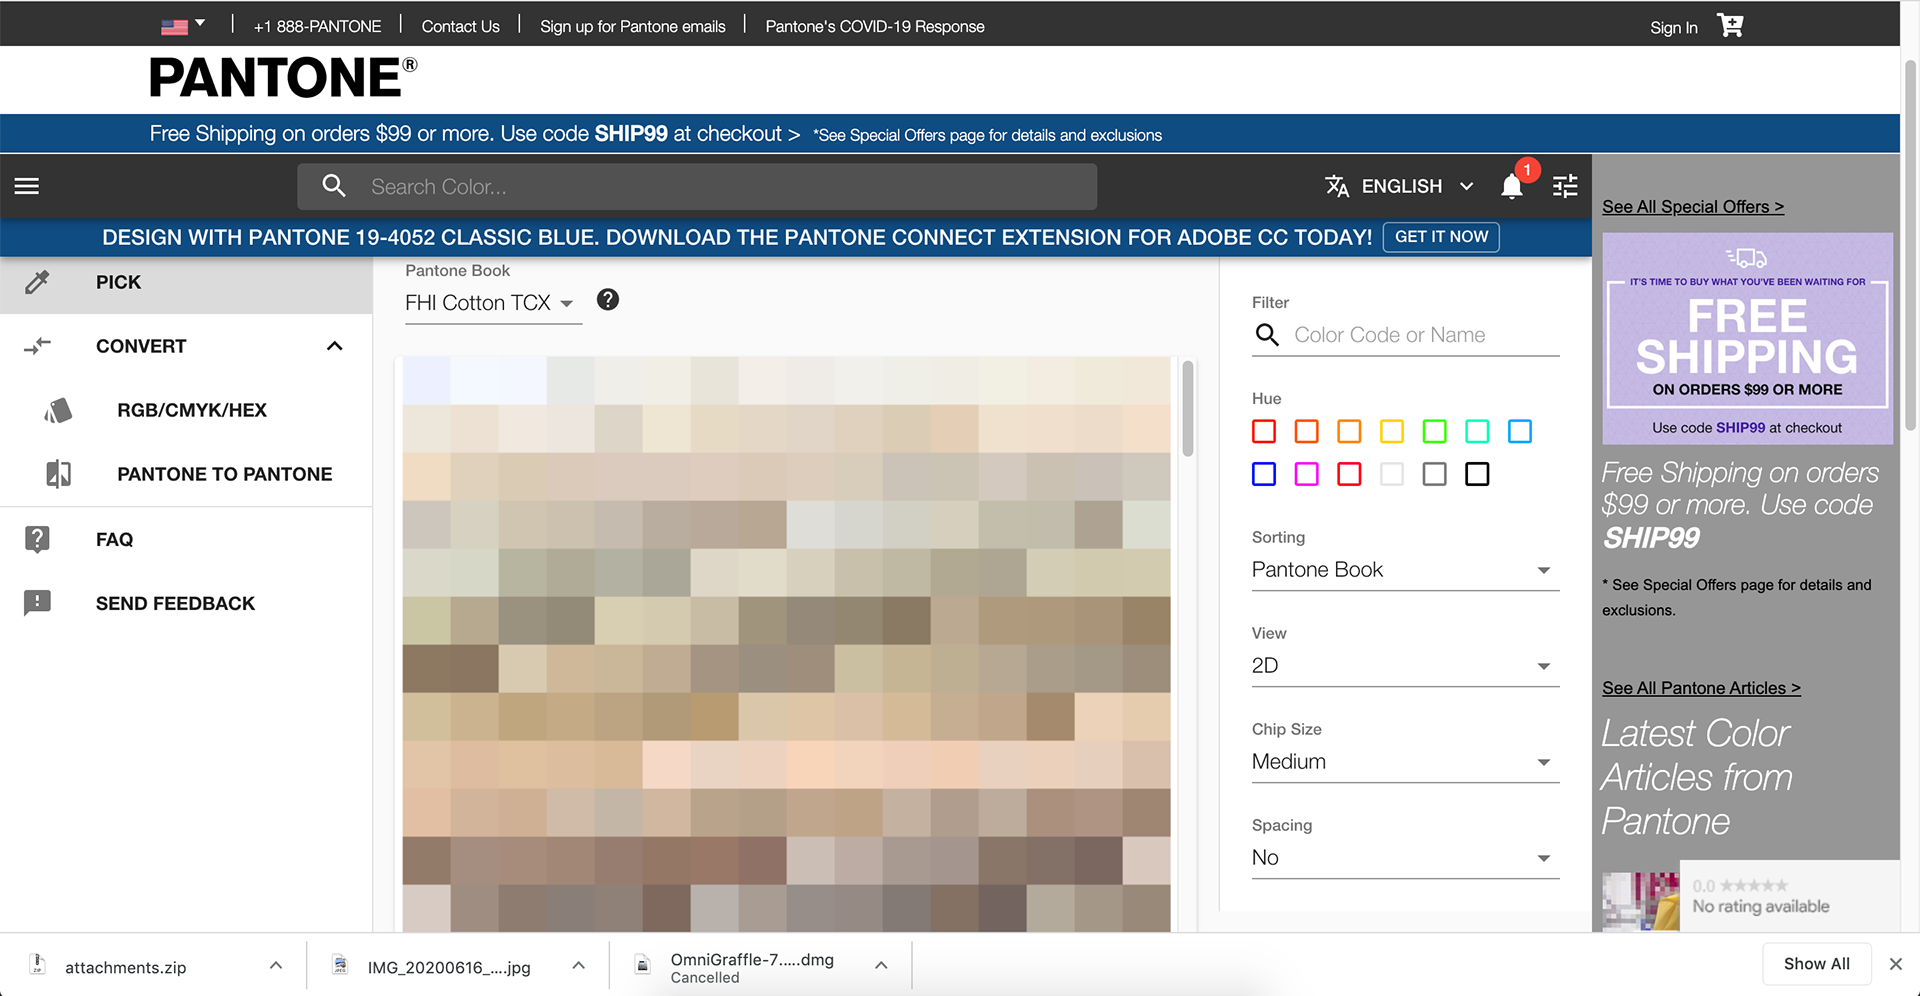This screenshot has width=1920, height=996.
Task: Click the Color Code or Name filter field
Action: pos(1405,335)
